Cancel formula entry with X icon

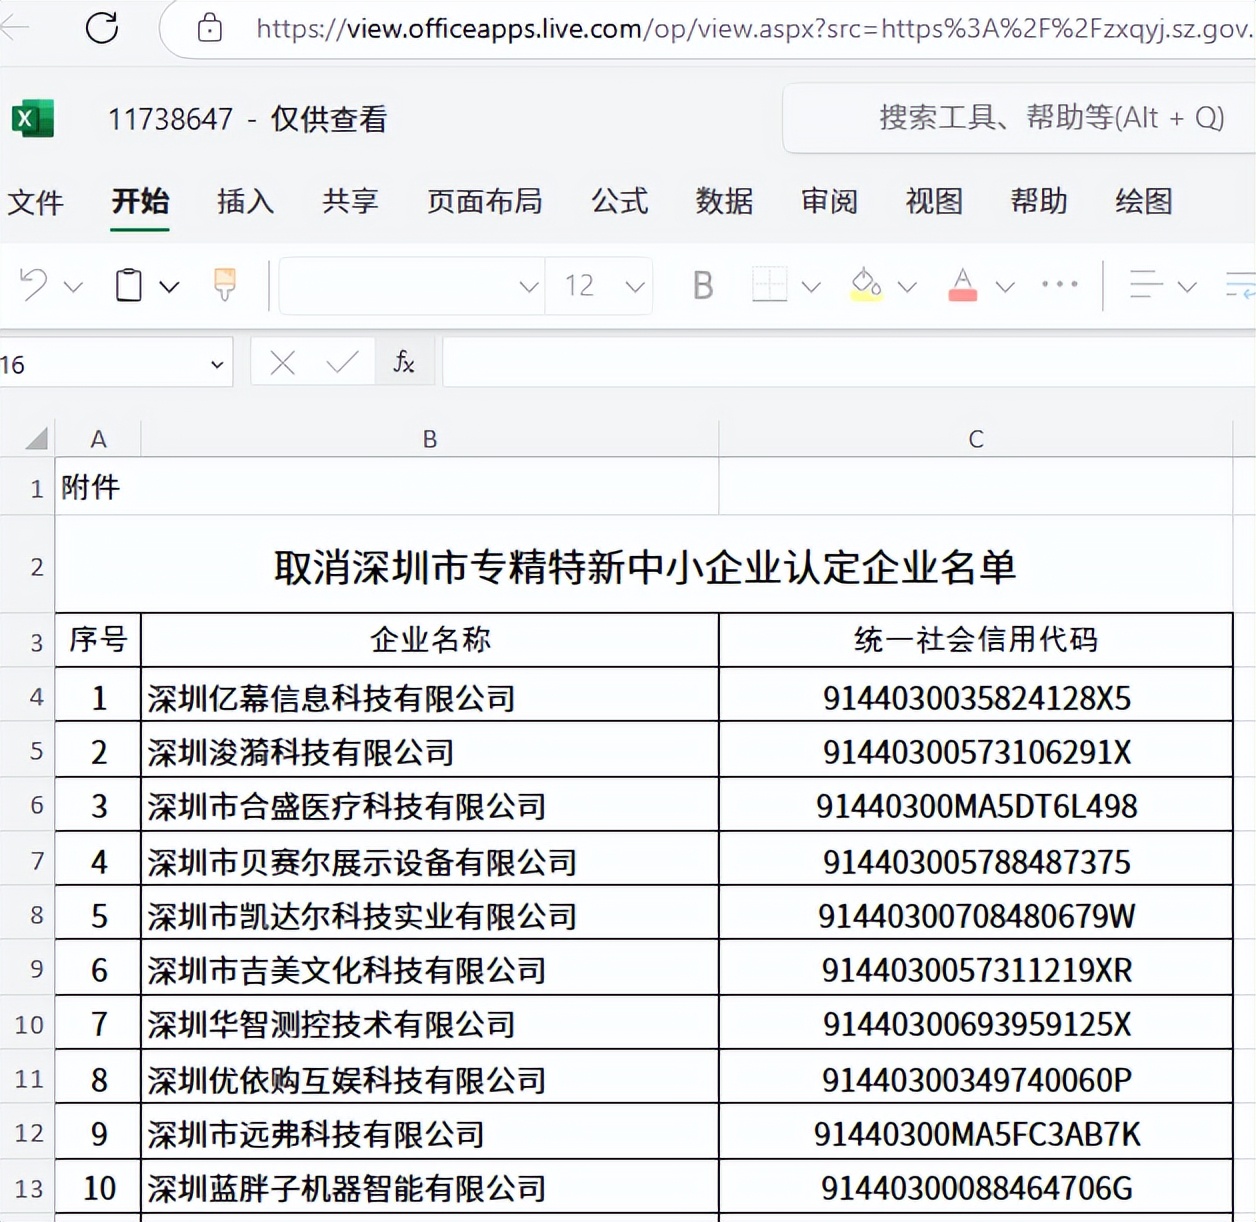[283, 362]
